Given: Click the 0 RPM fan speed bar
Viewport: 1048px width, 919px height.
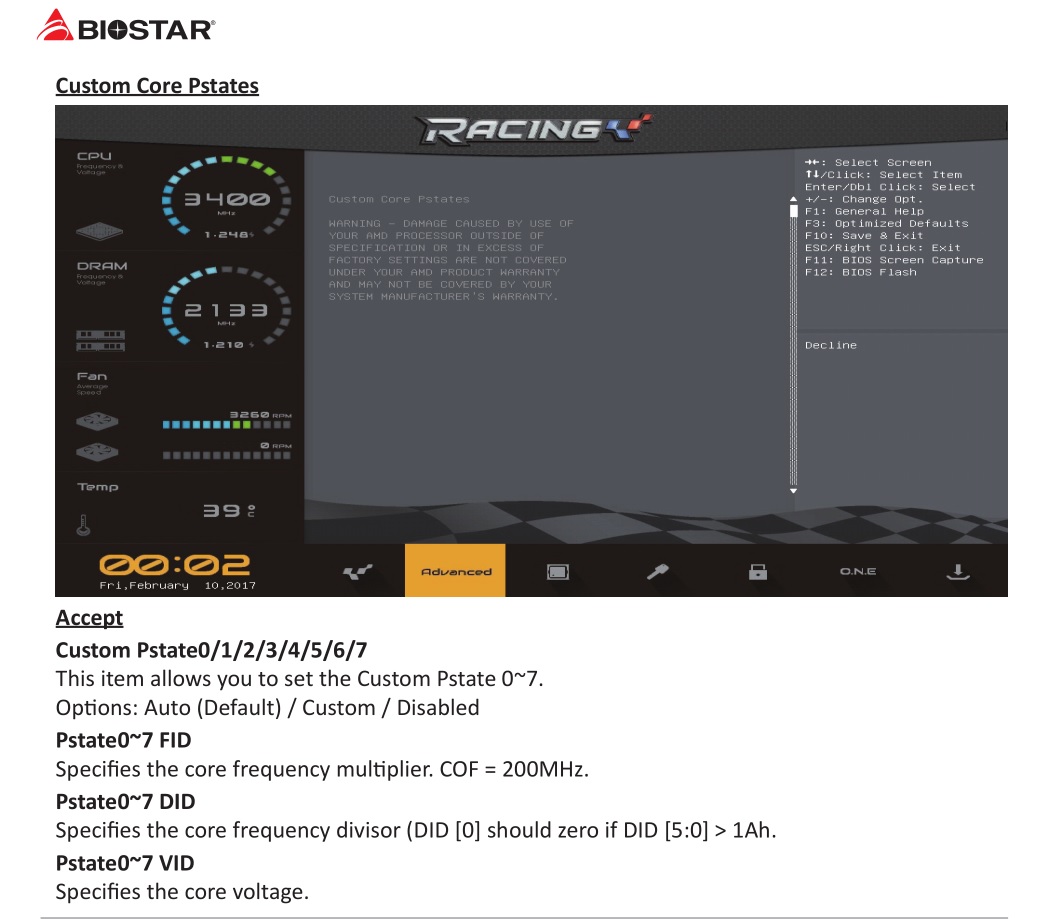Looking at the screenshot, I should 227,456.
